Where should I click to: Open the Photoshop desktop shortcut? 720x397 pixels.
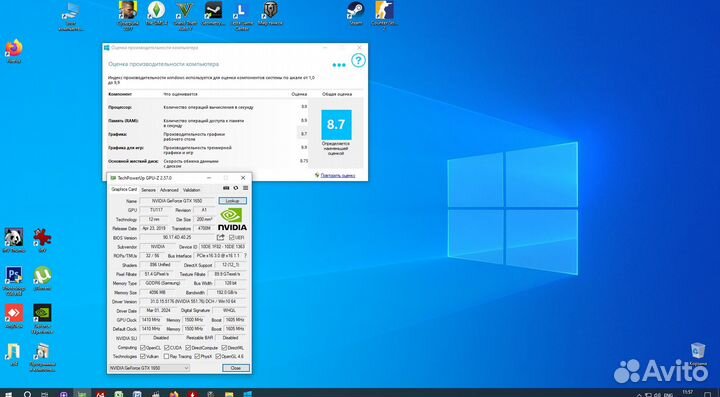(x=14, y=280)
